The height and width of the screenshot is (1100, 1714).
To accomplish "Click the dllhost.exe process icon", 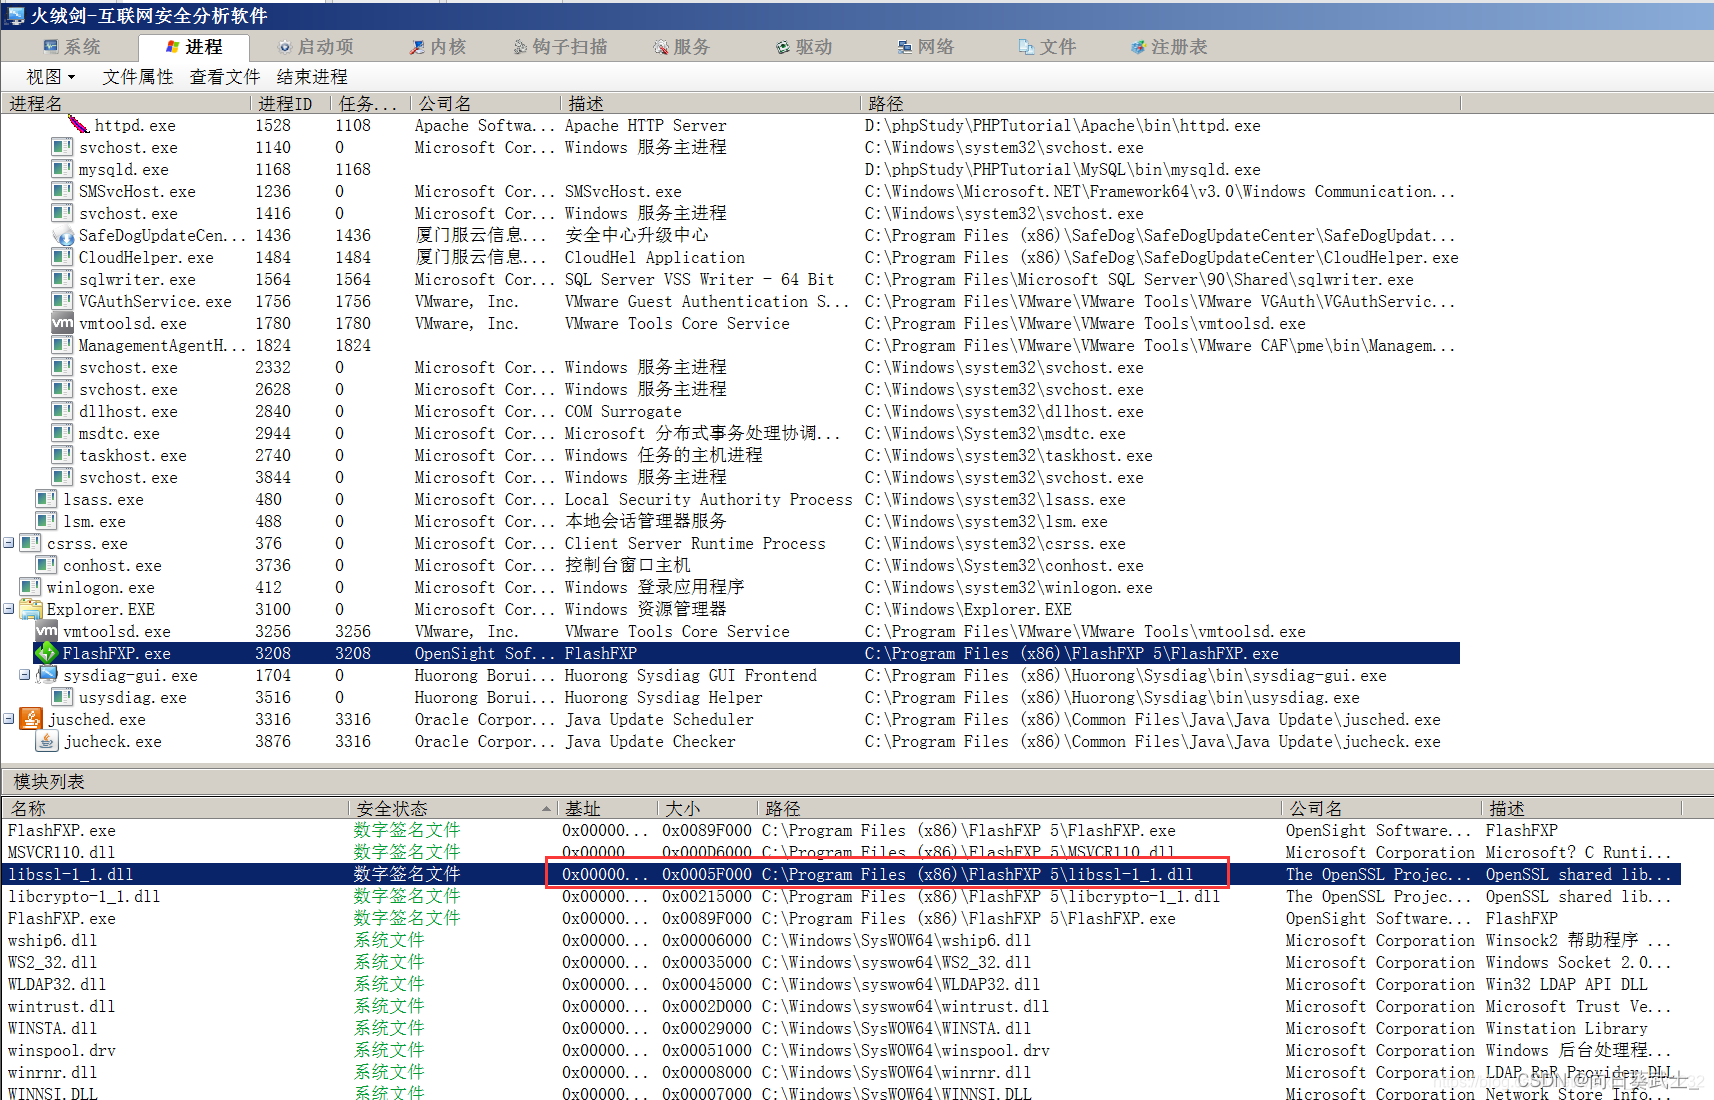I will [x=62, y=411].
